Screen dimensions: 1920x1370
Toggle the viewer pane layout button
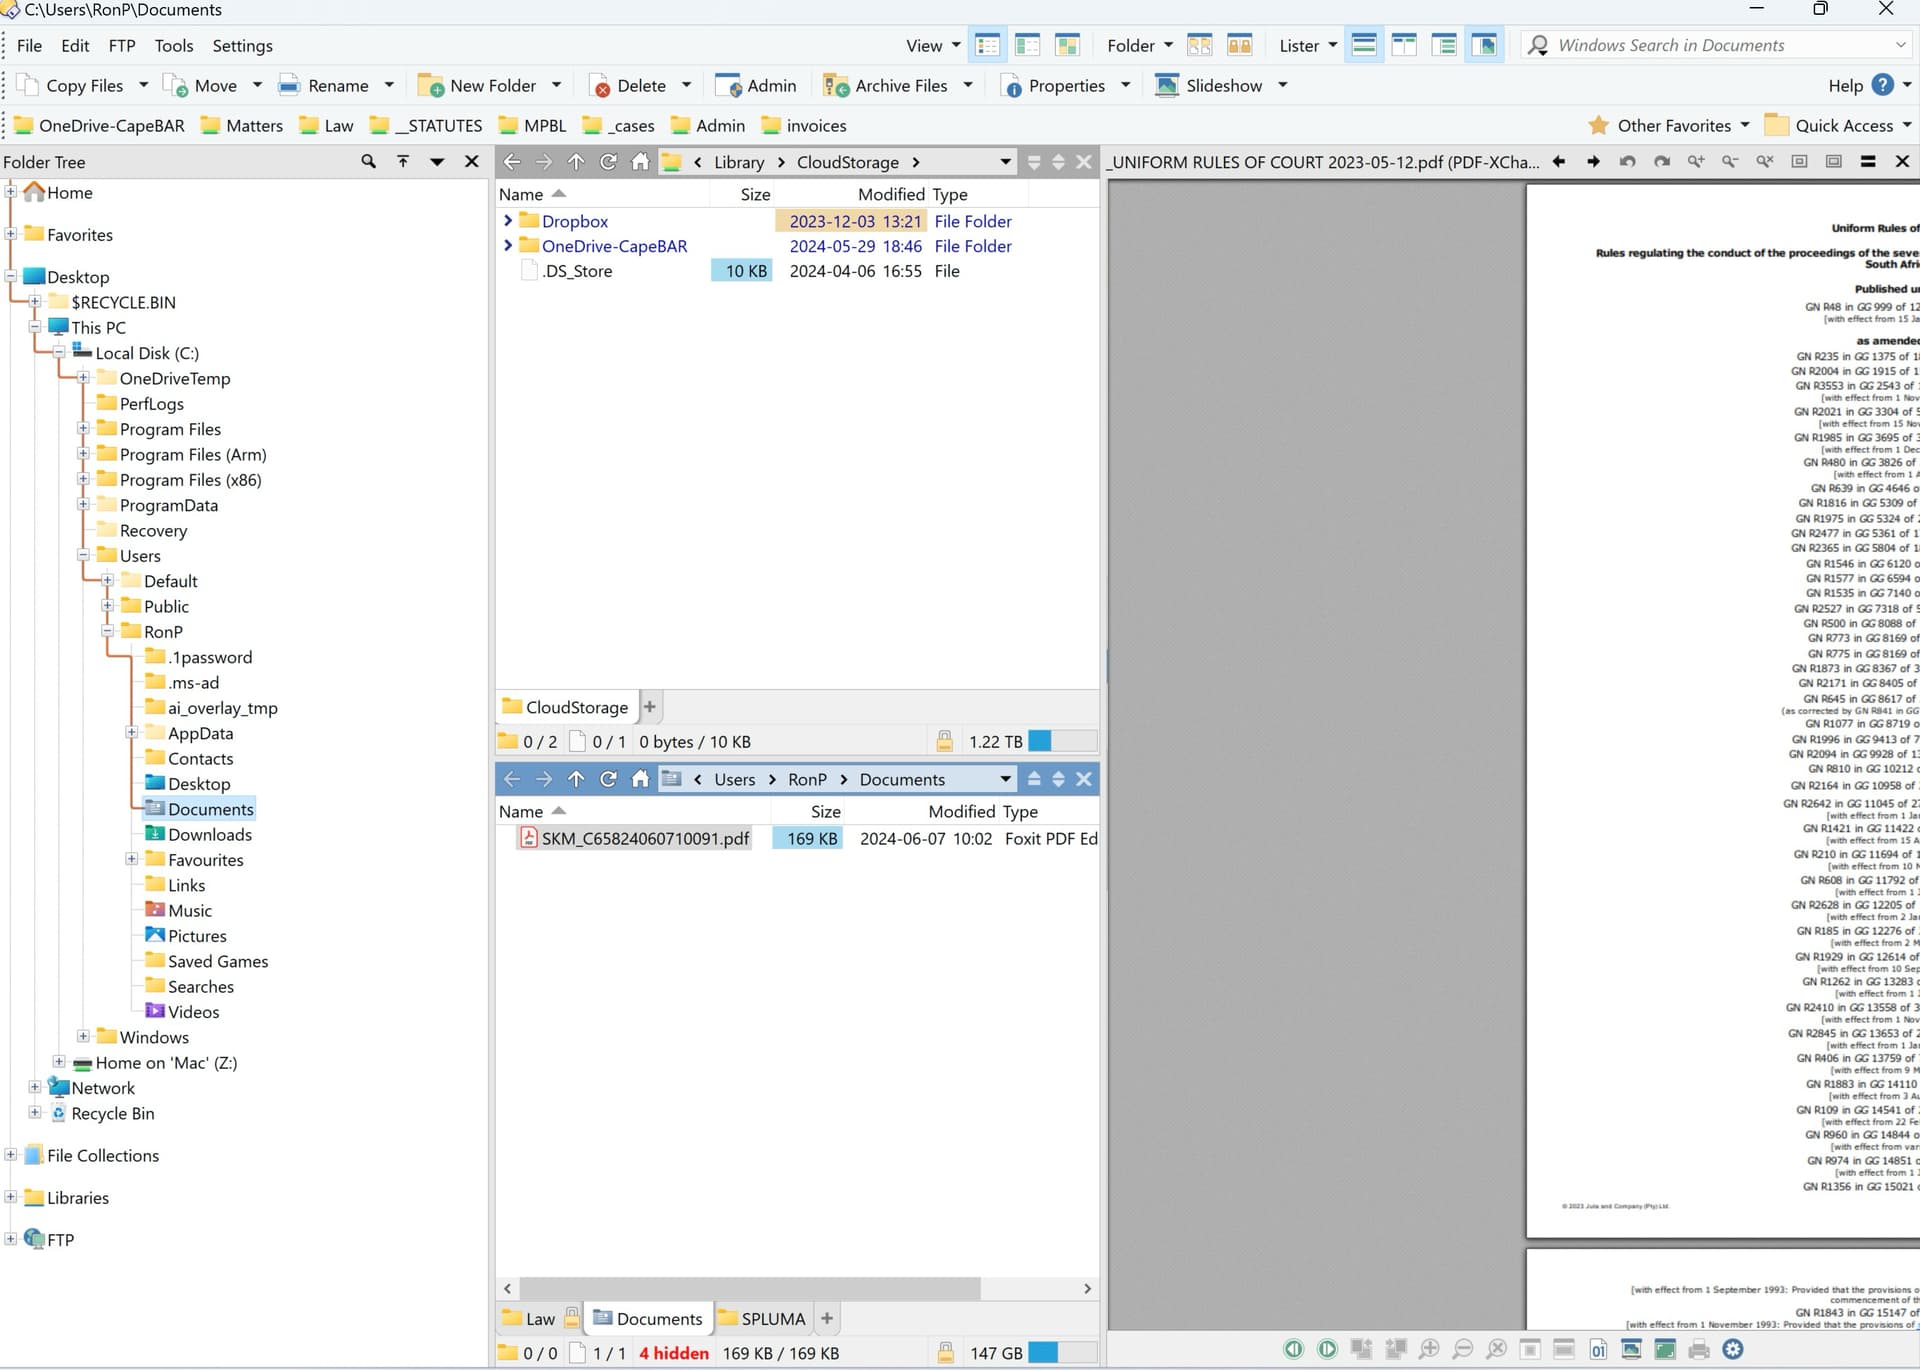point(1485,45)
